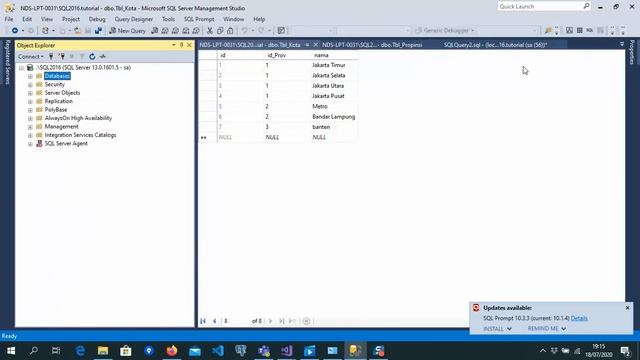Image resolution: width=640 pixels, height=360 pixels.
Task: Click the Cut scissors icon
Action: 210,31
